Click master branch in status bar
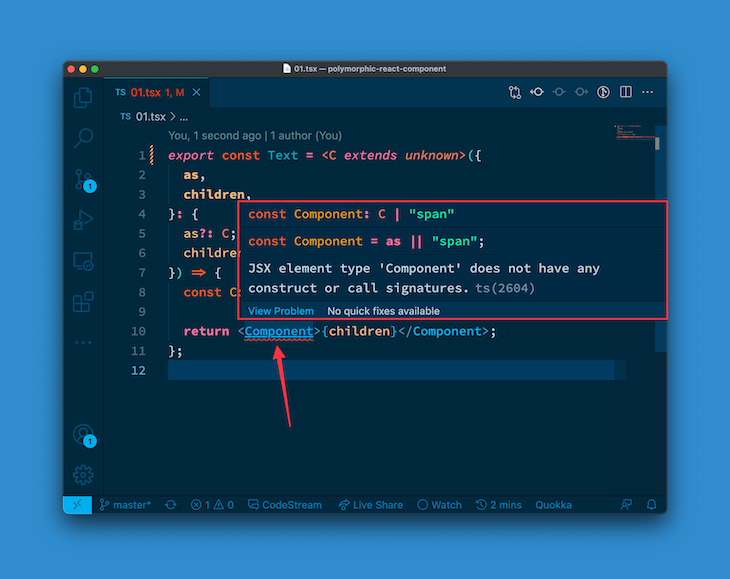The width and height of the screenshot is (730, 579). 125,505
